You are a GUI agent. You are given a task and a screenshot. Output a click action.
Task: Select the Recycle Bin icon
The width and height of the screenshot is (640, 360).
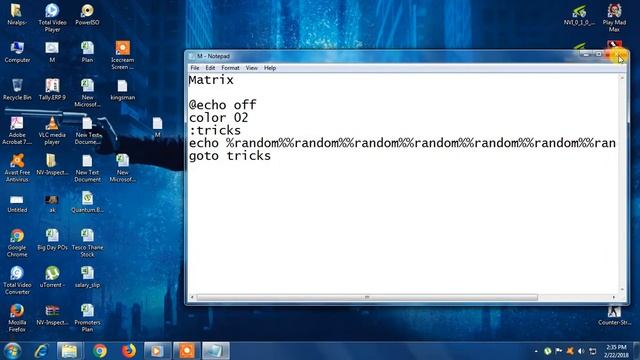(17, 89)
